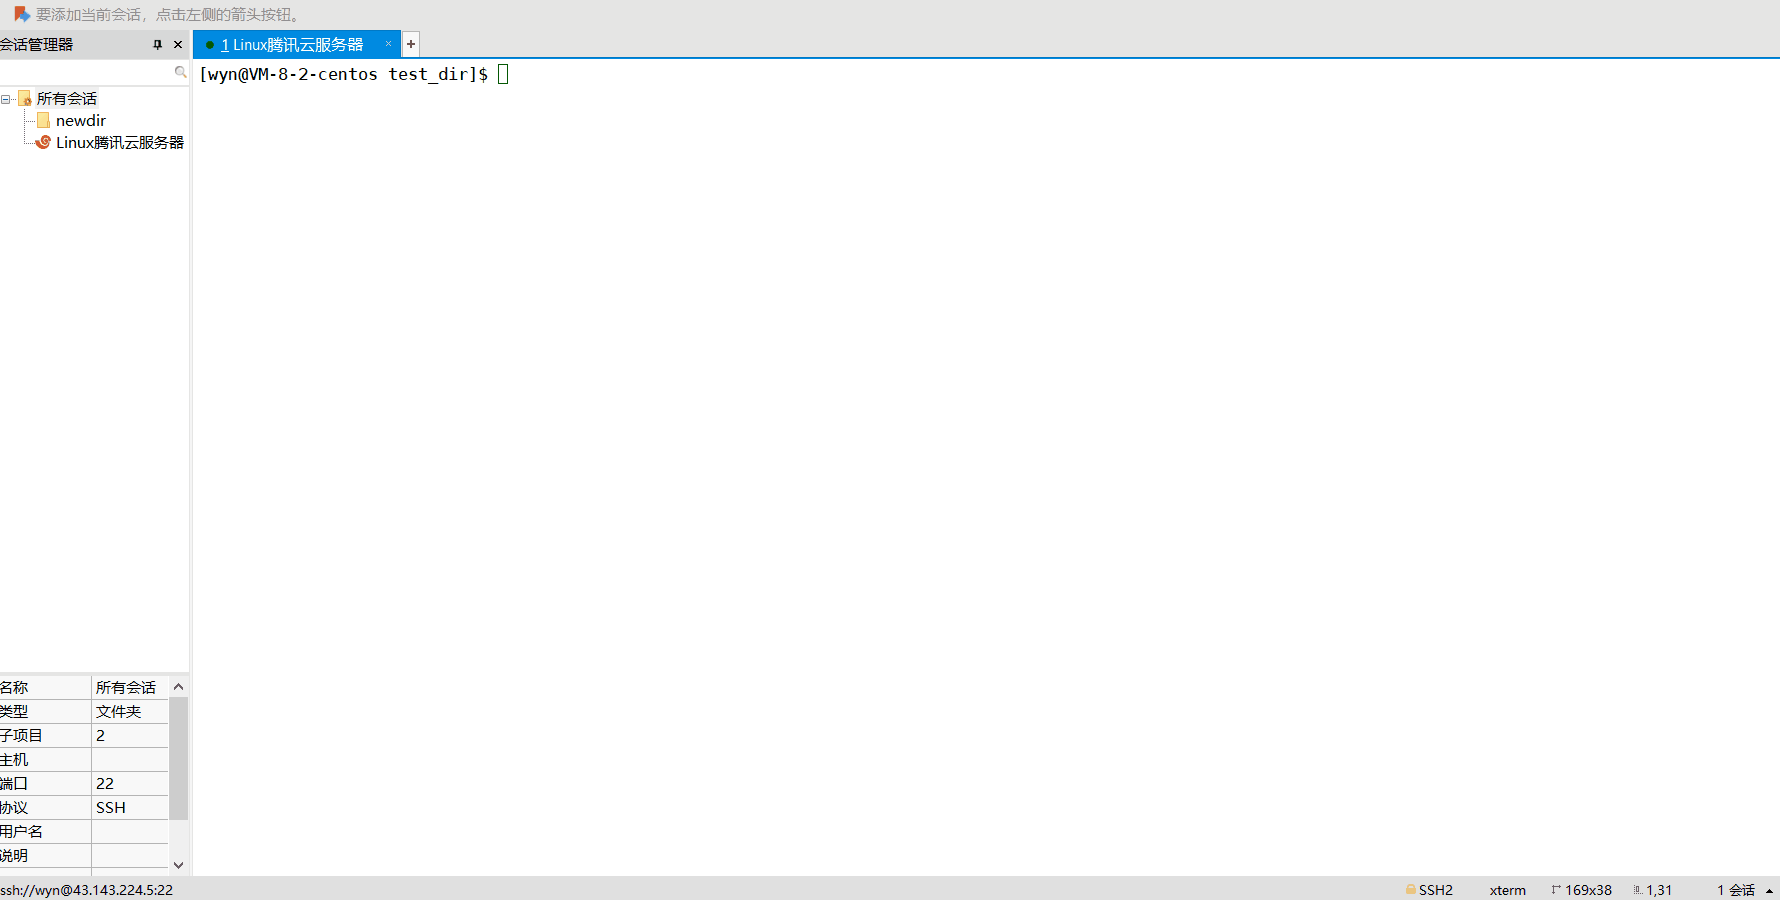Click the 会话管理器 panel title

click(x=37, y=45)
